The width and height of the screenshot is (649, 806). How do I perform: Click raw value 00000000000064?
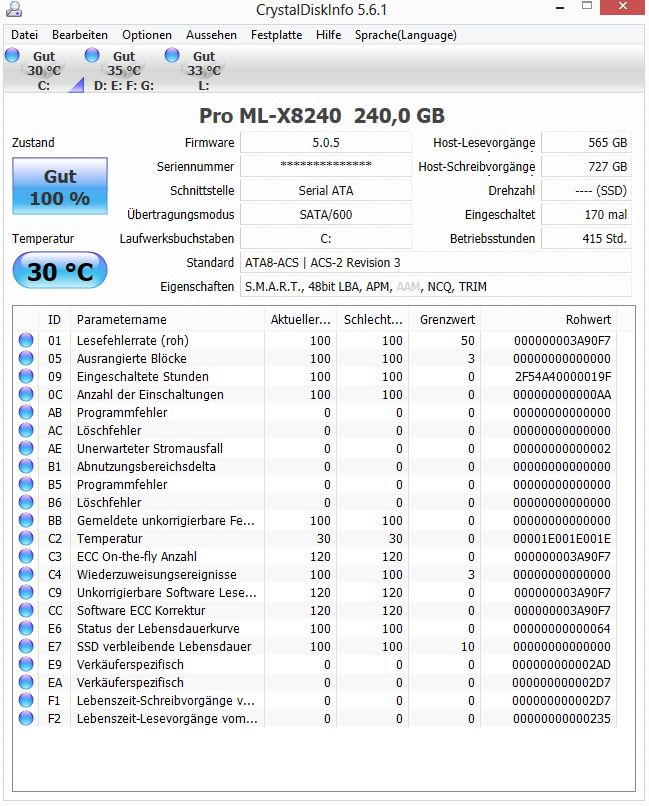tap(562, 628)
